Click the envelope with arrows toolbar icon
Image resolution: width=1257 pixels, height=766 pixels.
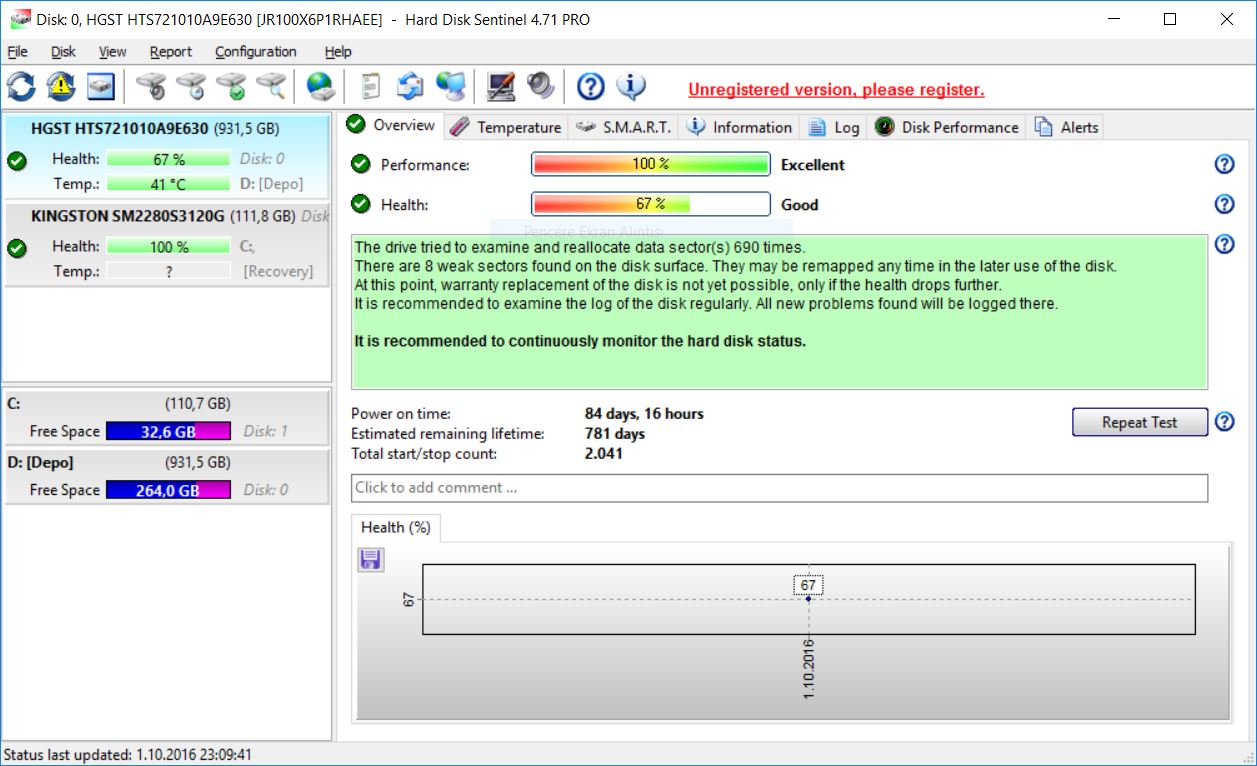pyautogui.click(x=410, y=87)
